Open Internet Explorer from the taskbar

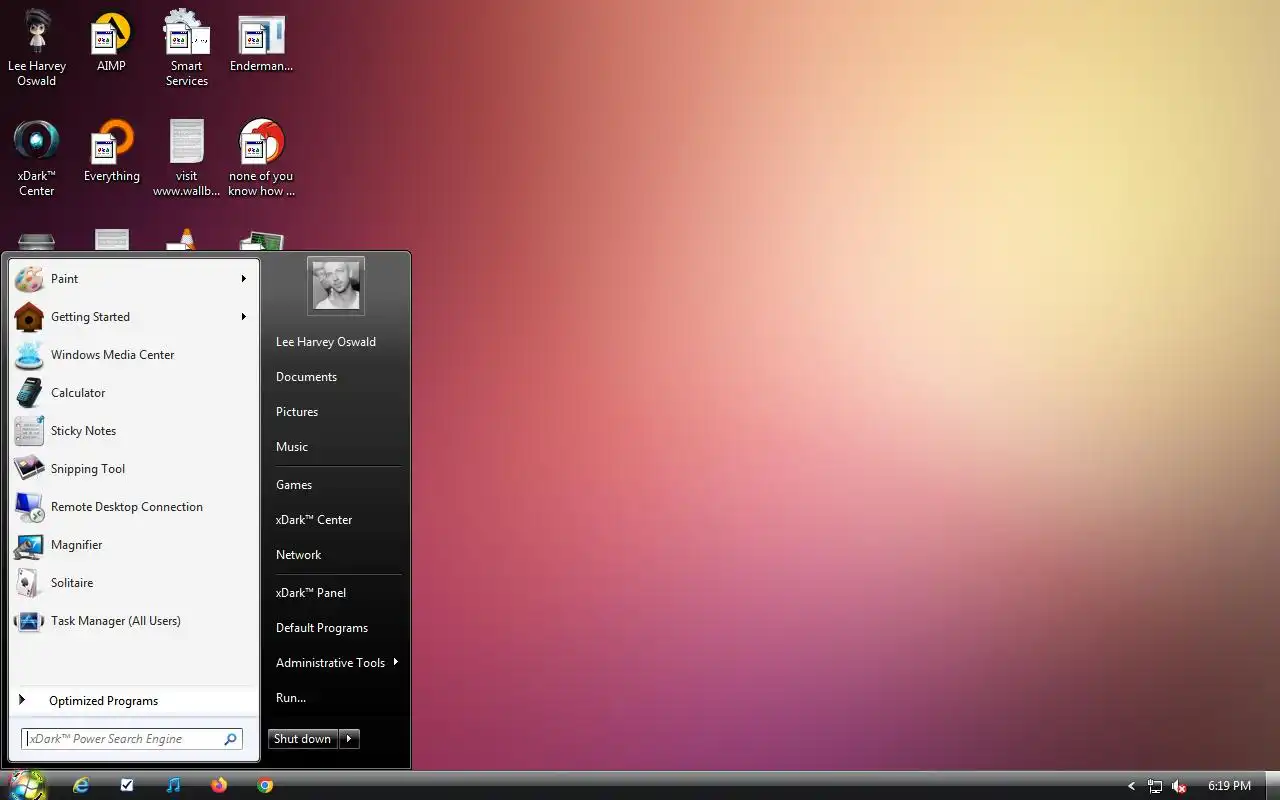click(x=81, y=786)
